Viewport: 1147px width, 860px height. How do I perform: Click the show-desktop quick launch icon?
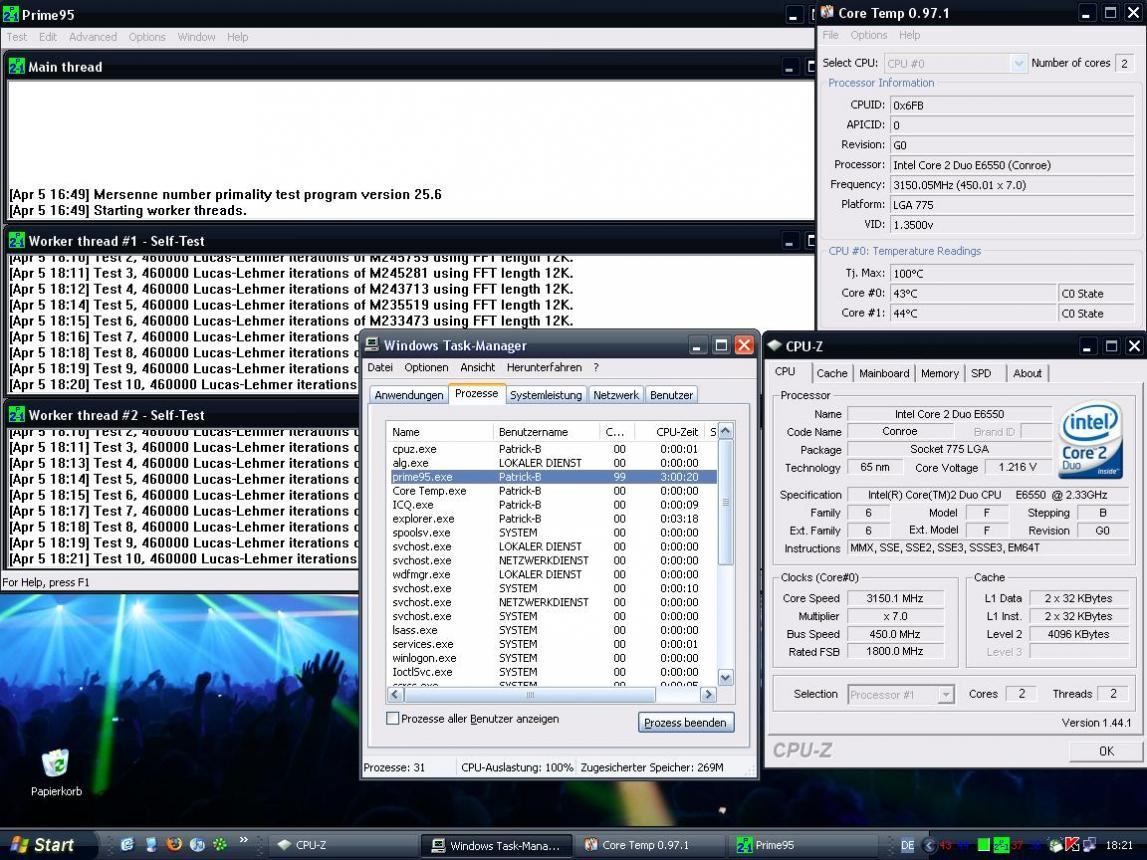(x=151, y=844)
